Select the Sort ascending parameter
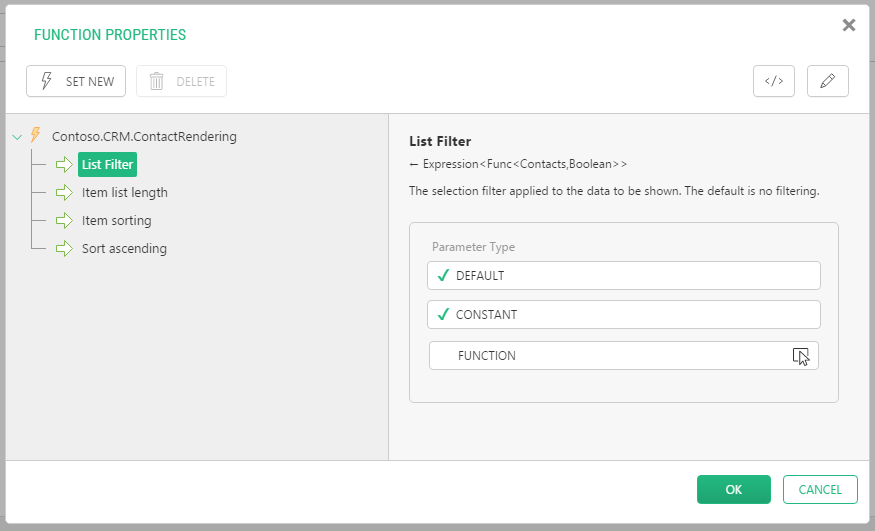 click(124, 248)
